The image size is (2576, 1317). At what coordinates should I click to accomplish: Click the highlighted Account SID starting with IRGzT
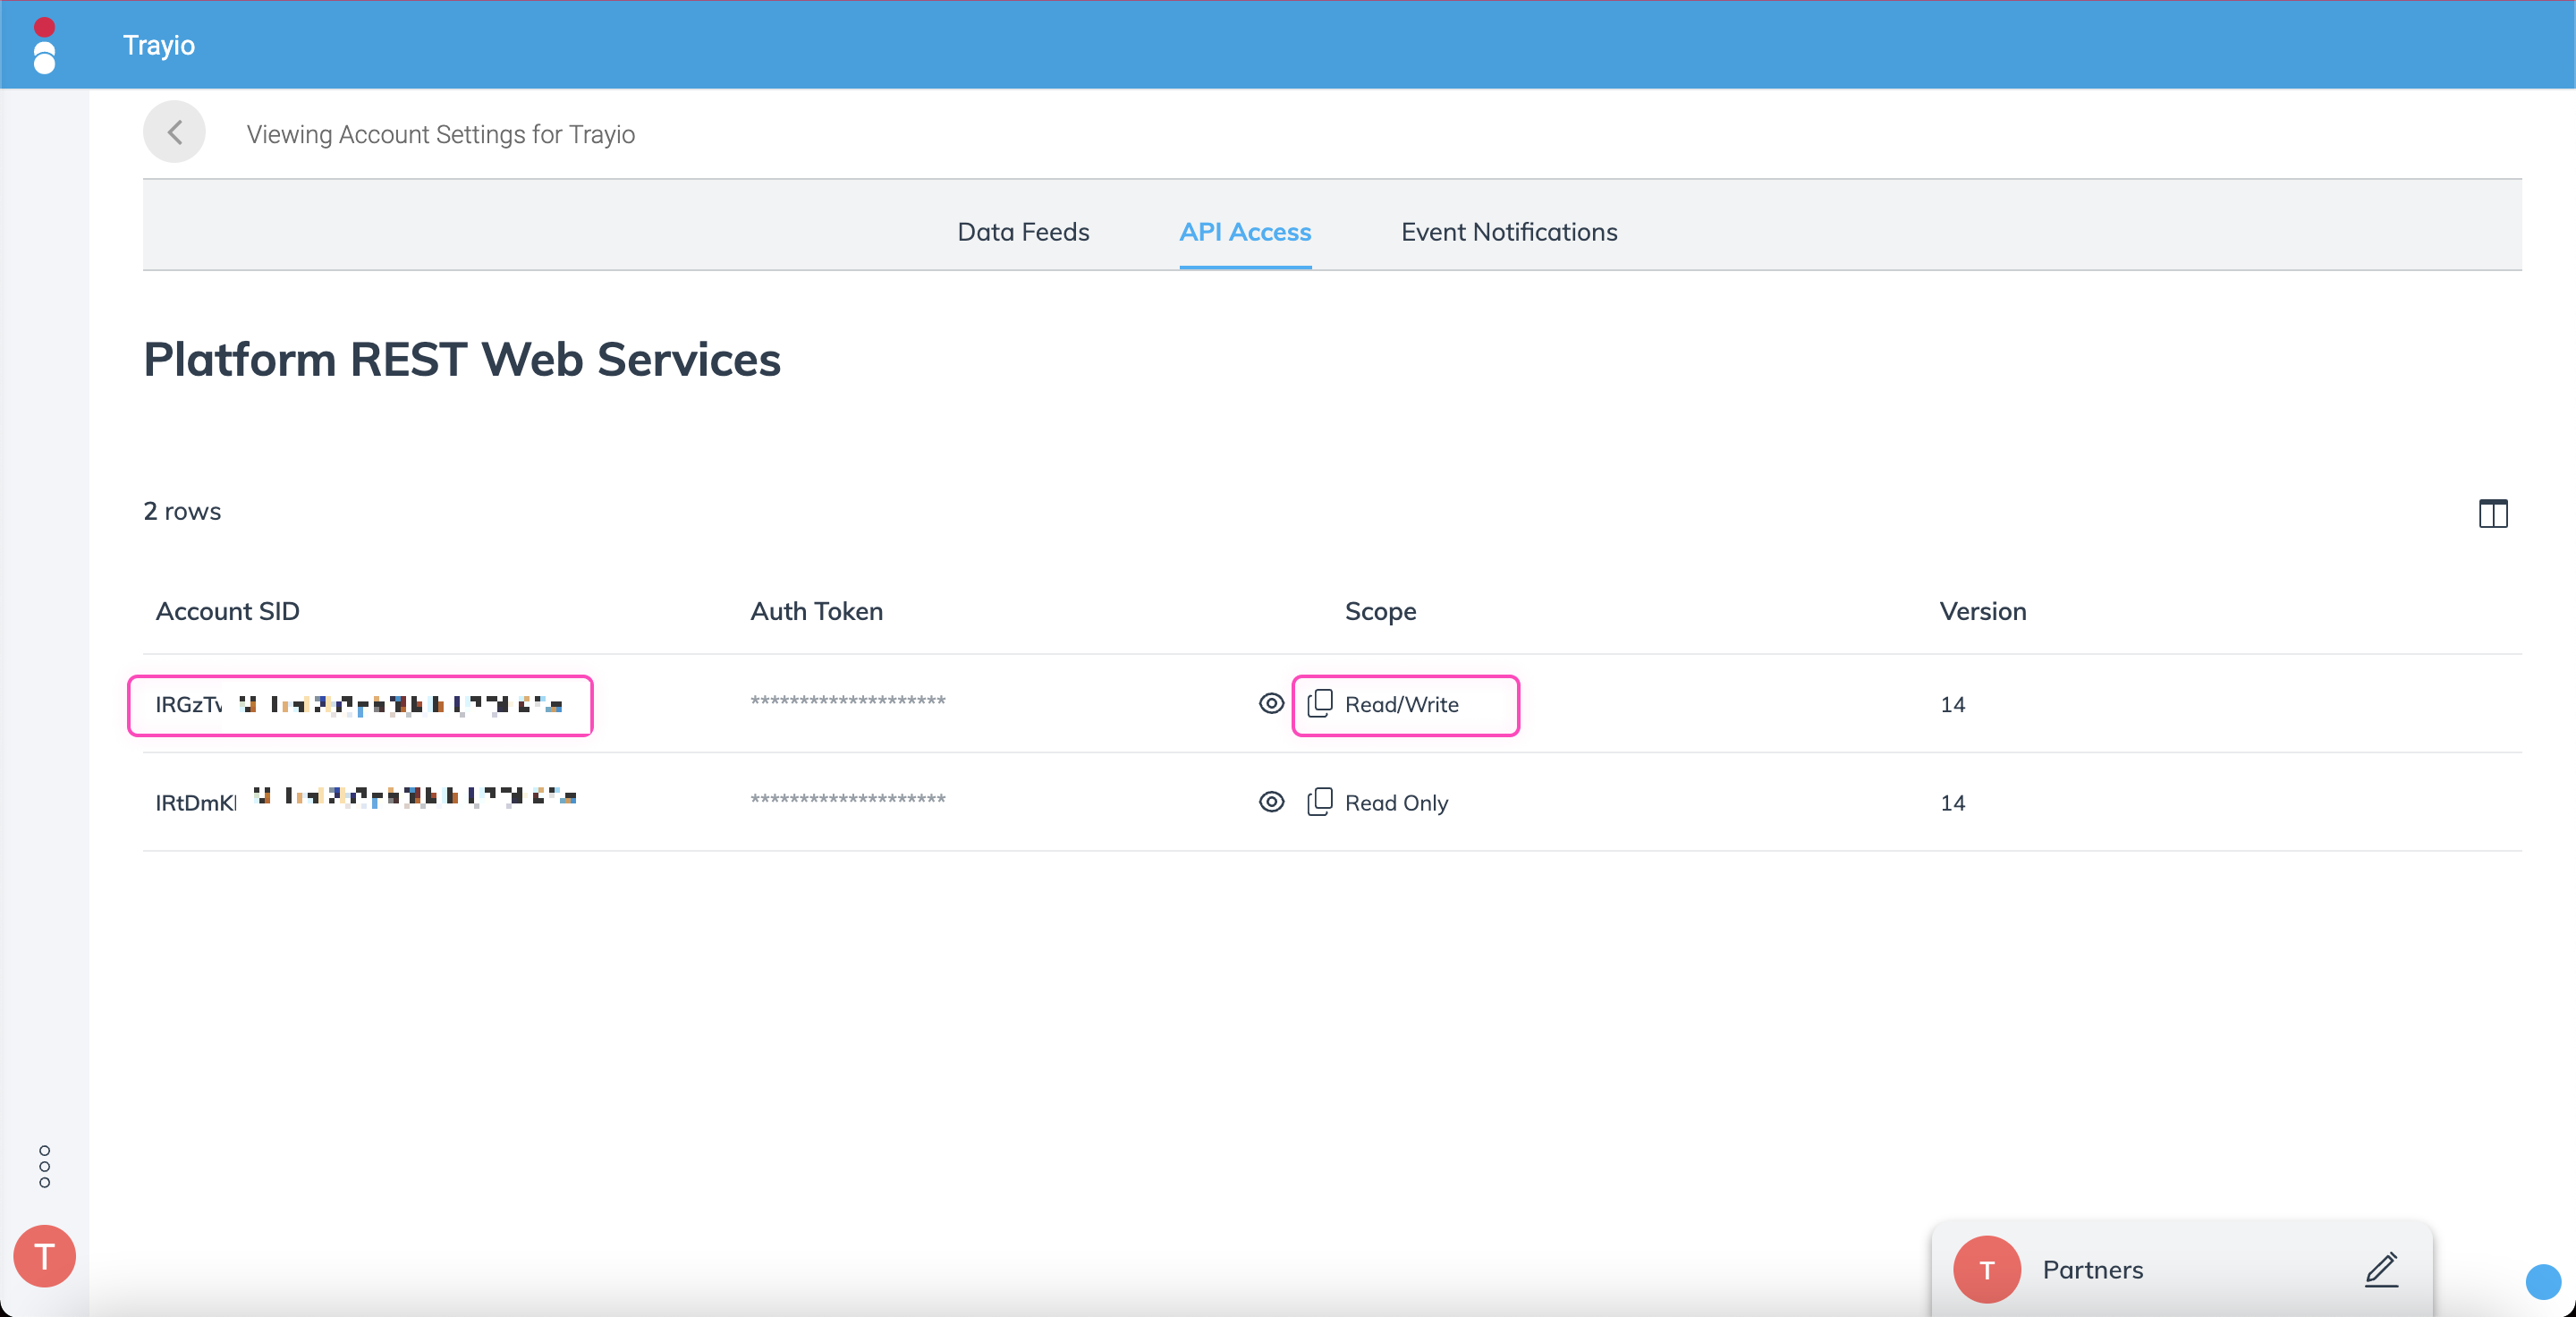point(359,705)
